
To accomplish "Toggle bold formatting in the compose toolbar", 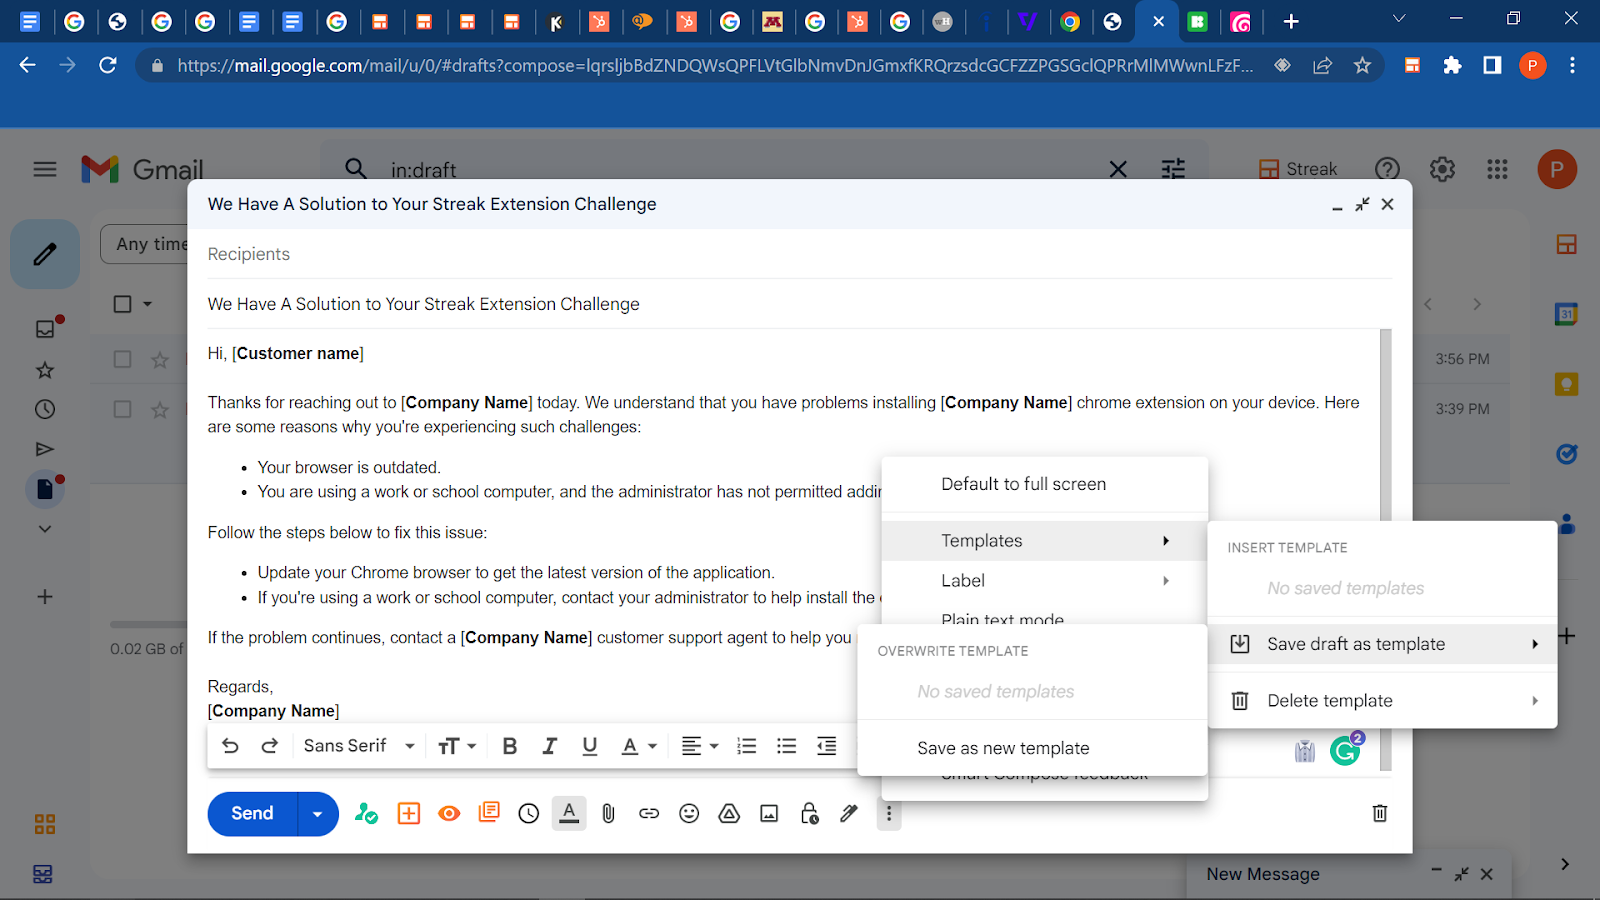I will 509,745.
